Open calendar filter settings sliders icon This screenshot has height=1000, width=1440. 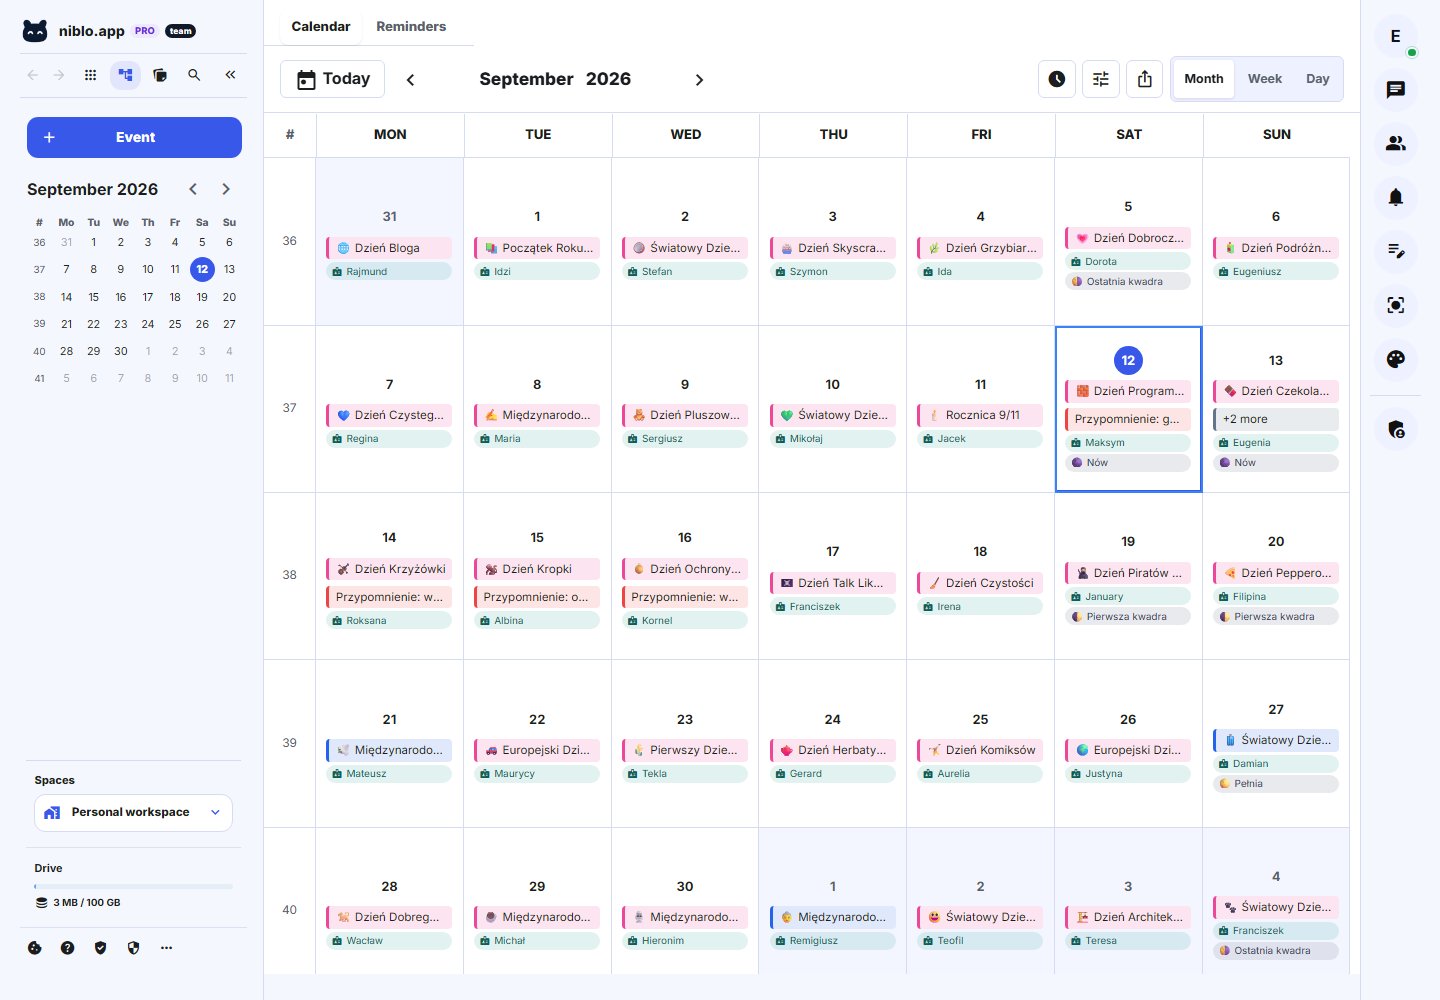tap(1101, 79)
